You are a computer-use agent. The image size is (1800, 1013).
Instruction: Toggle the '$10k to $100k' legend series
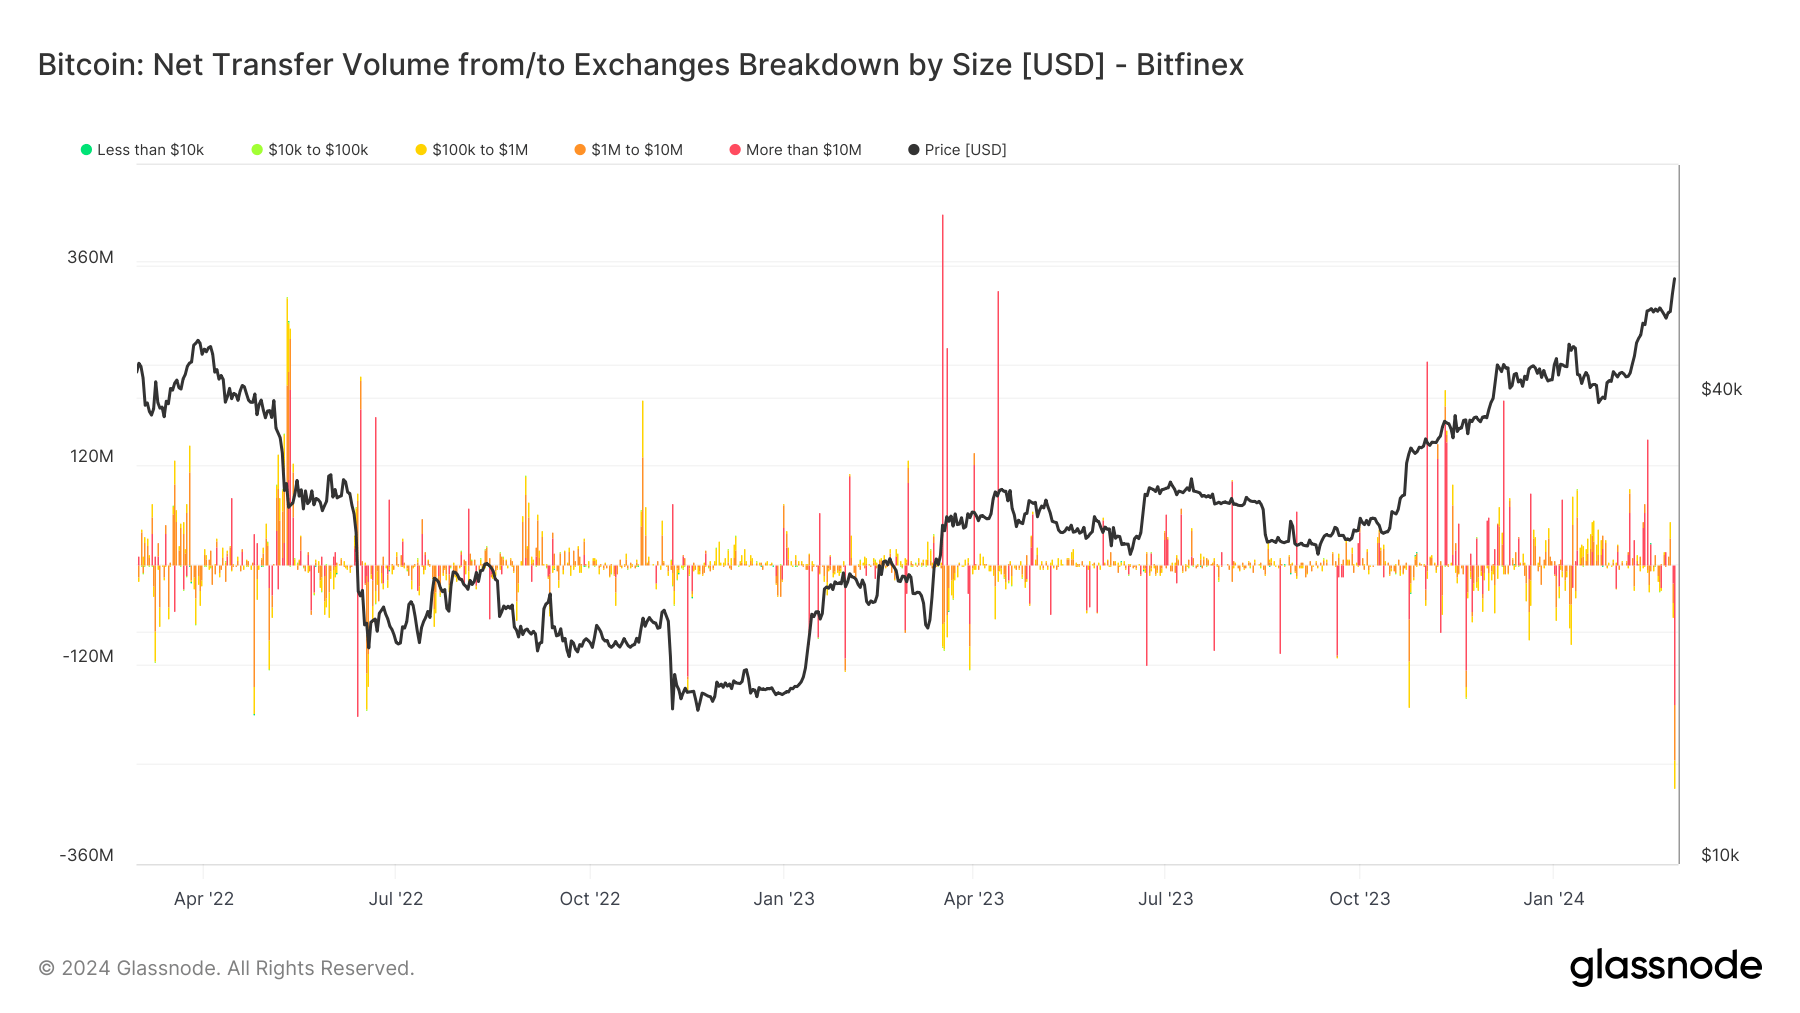[317, 150]
